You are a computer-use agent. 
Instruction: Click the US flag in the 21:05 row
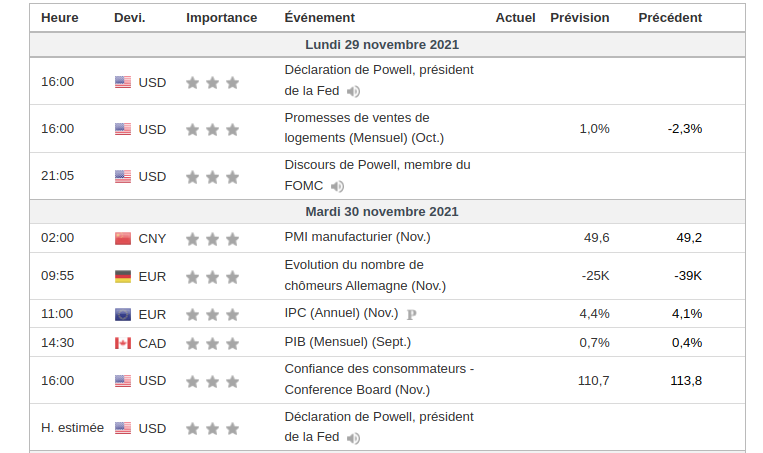123,177
